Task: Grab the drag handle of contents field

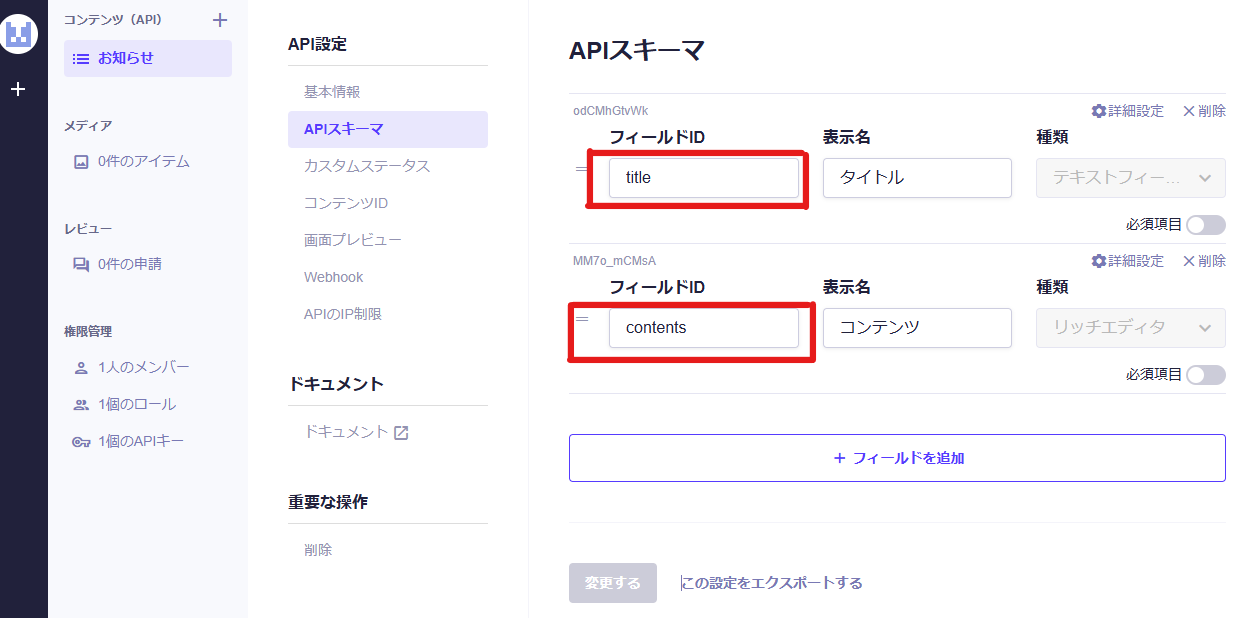Action: (581, 319)
